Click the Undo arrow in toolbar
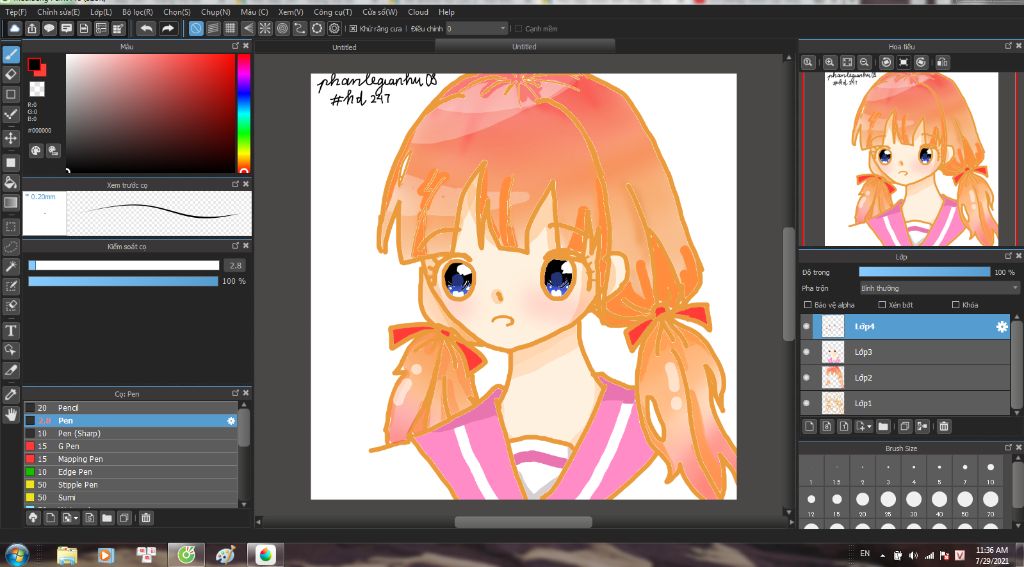1024x567 pixels. (x=146, y=28)
